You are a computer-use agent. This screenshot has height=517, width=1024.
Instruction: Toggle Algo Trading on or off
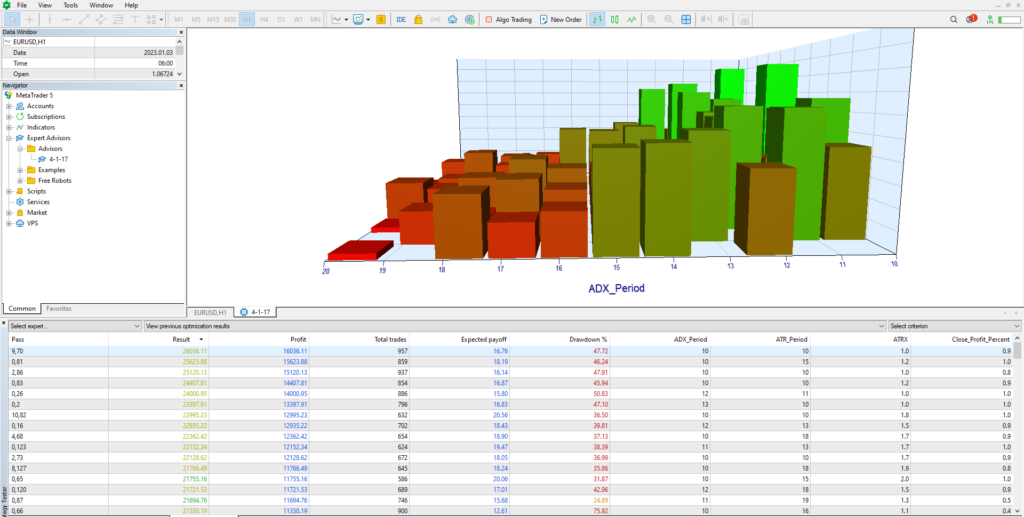pos(507,19)
